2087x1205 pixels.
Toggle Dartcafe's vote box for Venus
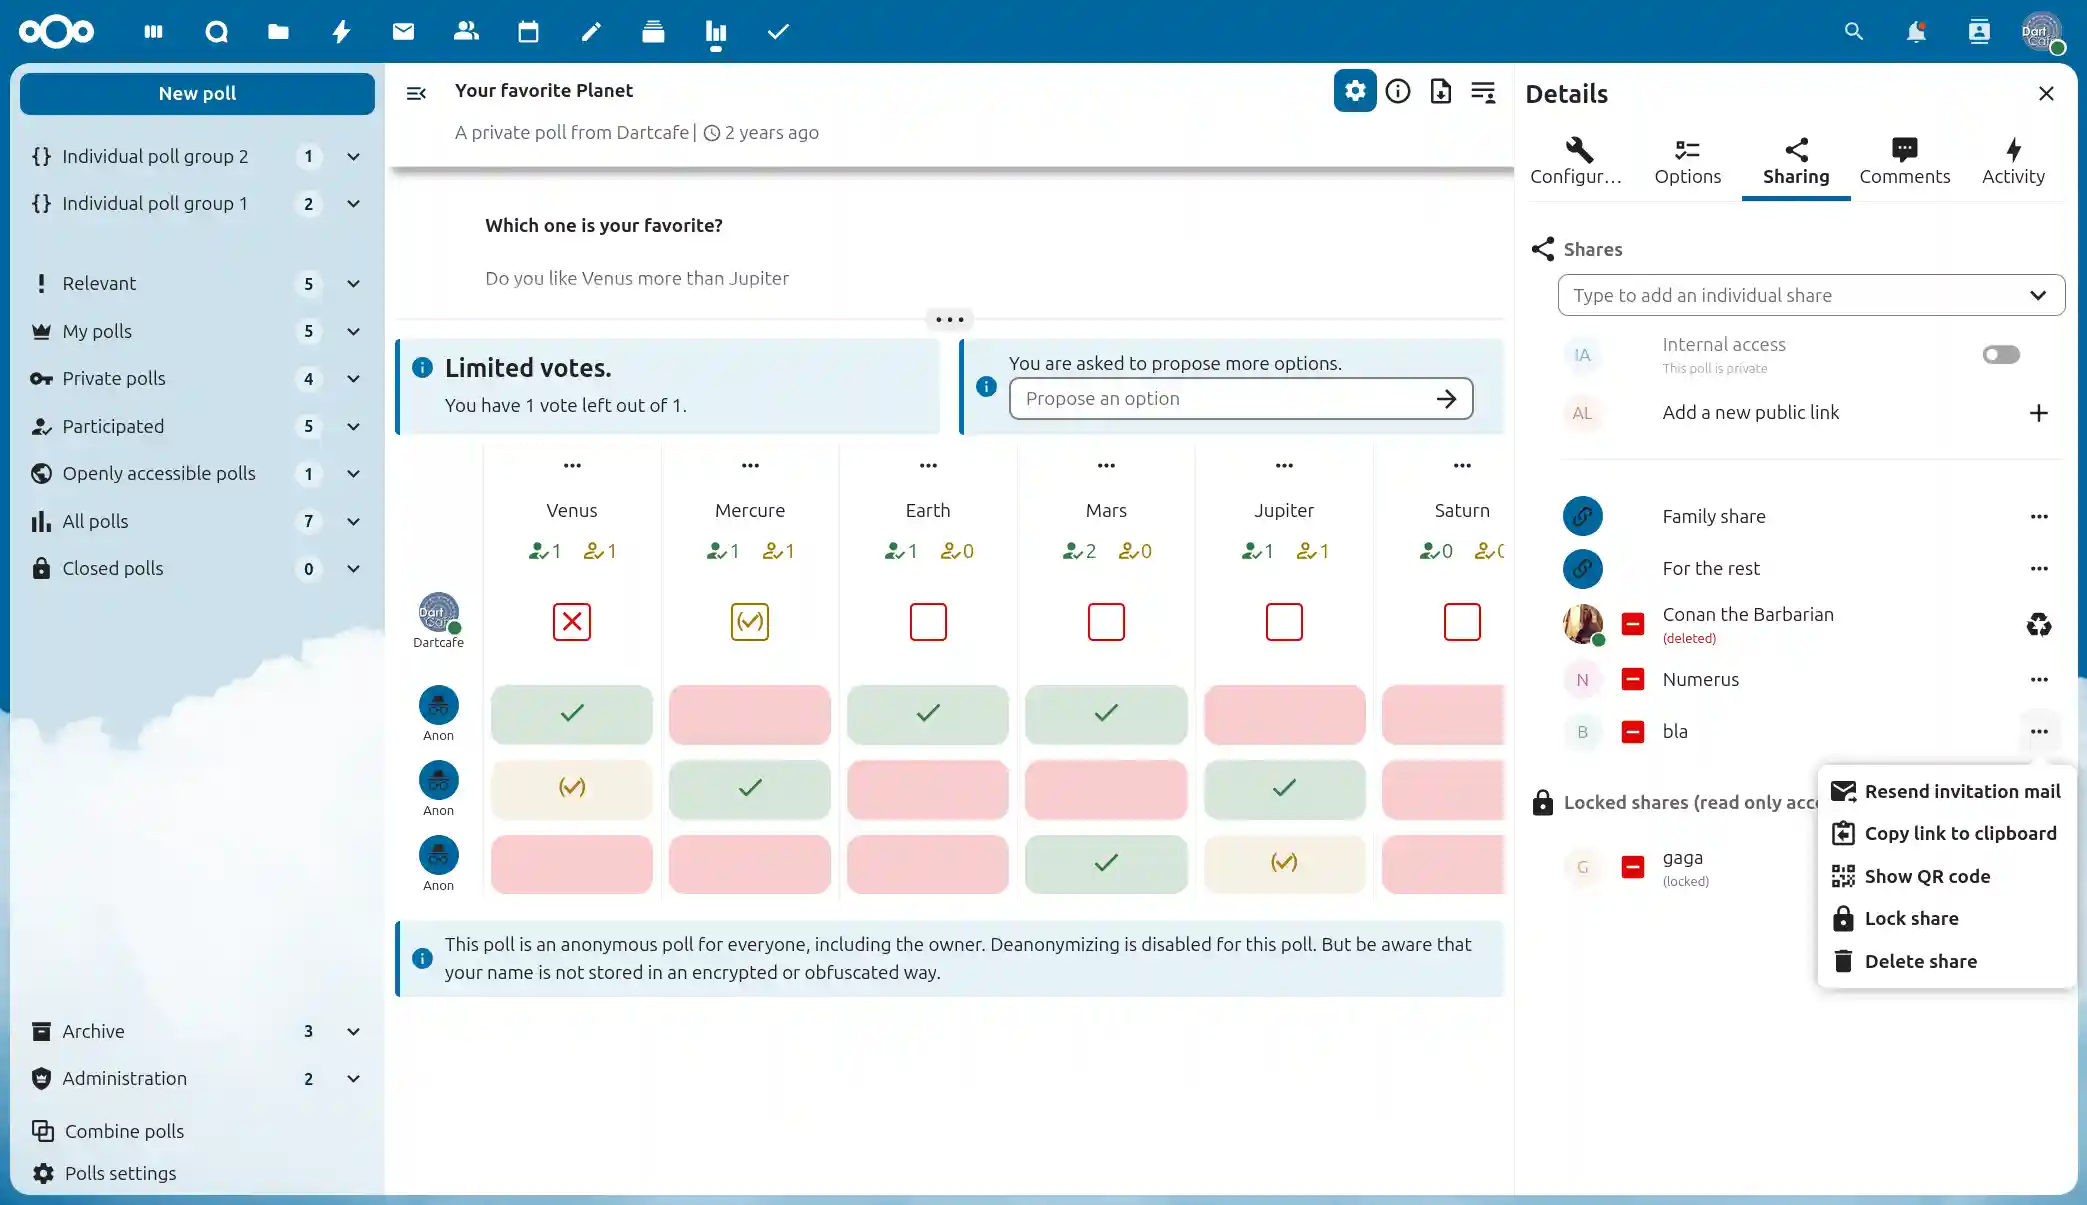pos(571,622)
